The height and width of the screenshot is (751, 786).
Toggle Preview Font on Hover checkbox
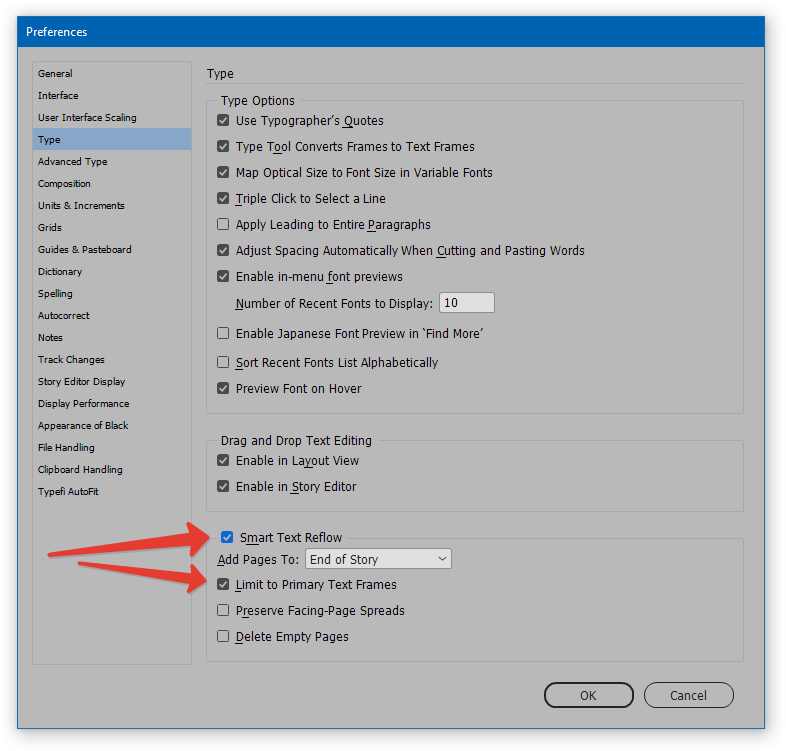click(x=223, y=389)
